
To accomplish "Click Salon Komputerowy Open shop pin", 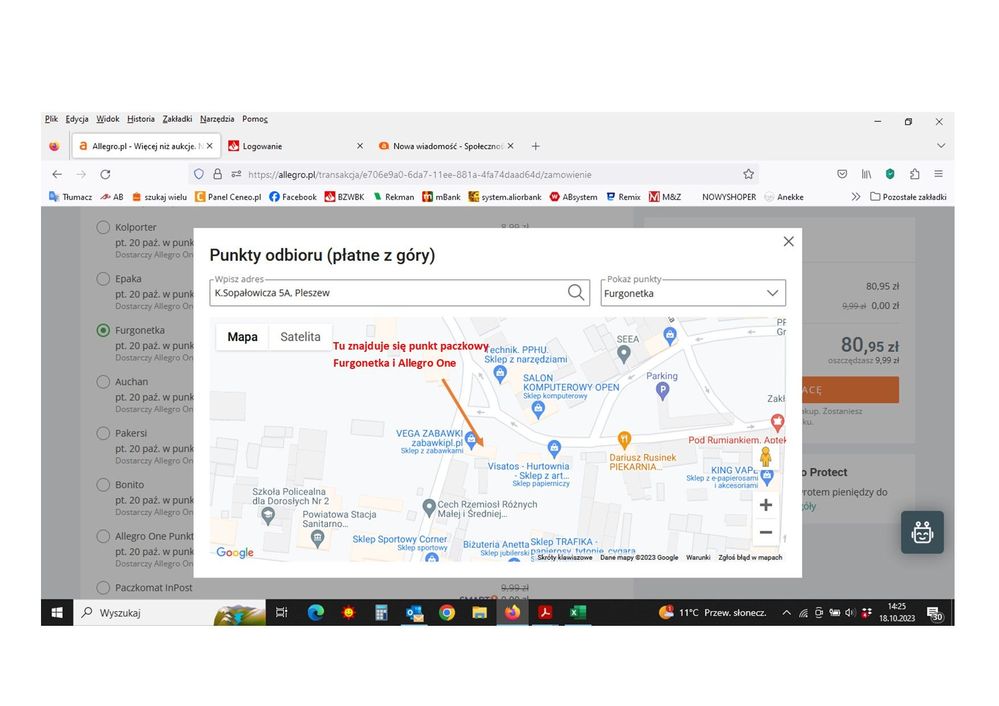I will [x=538, y=409].
